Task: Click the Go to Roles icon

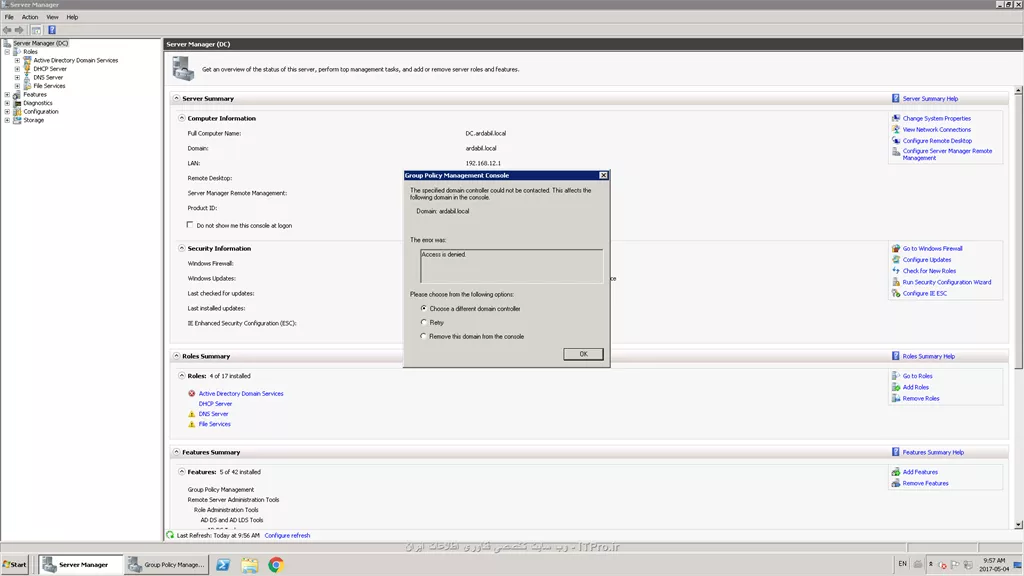Action: (x=896, y=376)
